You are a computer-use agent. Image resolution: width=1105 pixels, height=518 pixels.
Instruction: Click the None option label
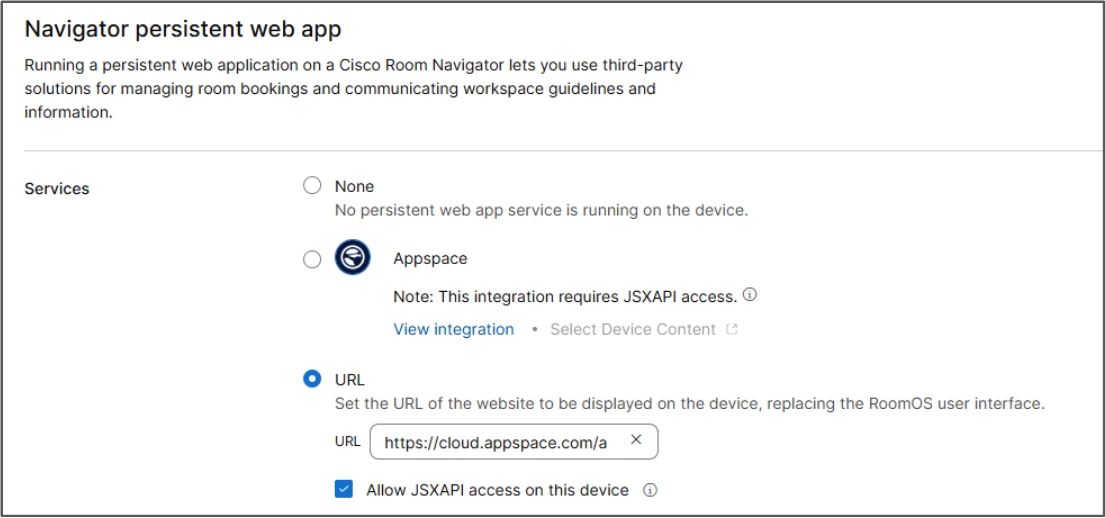point(354,186)
